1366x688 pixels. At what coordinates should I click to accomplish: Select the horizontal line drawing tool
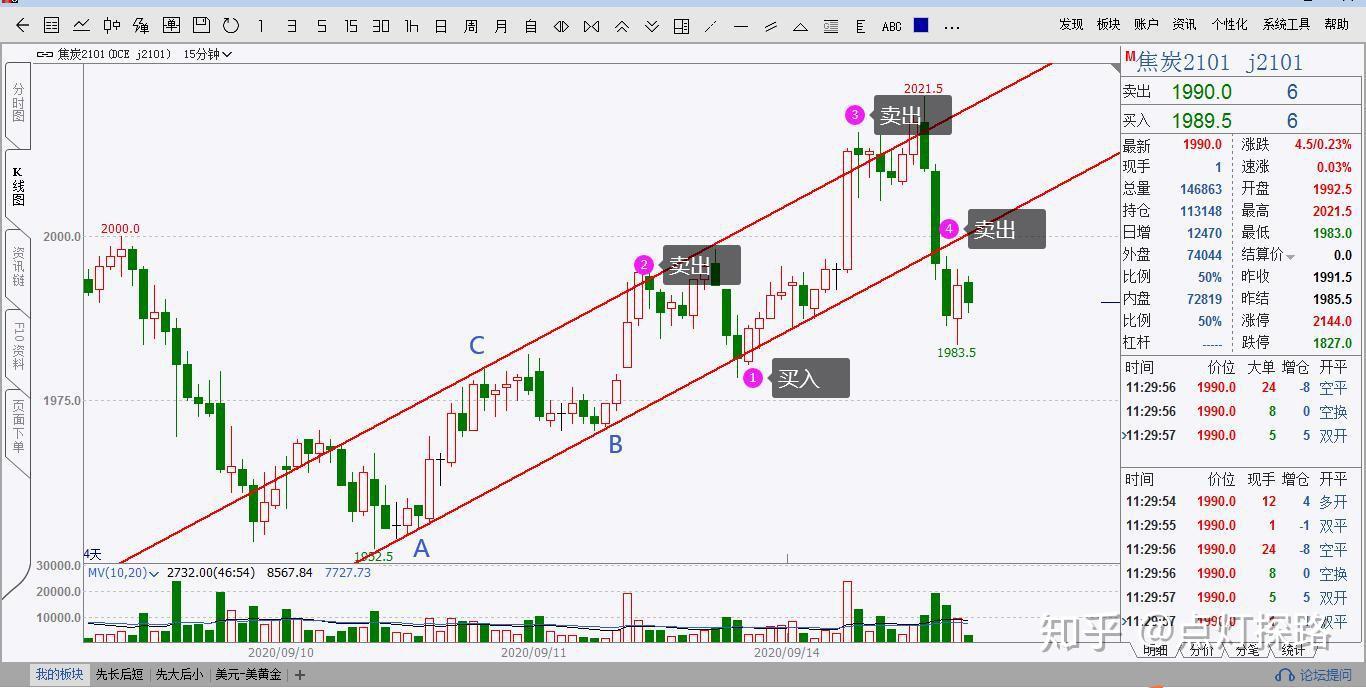(741, 26)
